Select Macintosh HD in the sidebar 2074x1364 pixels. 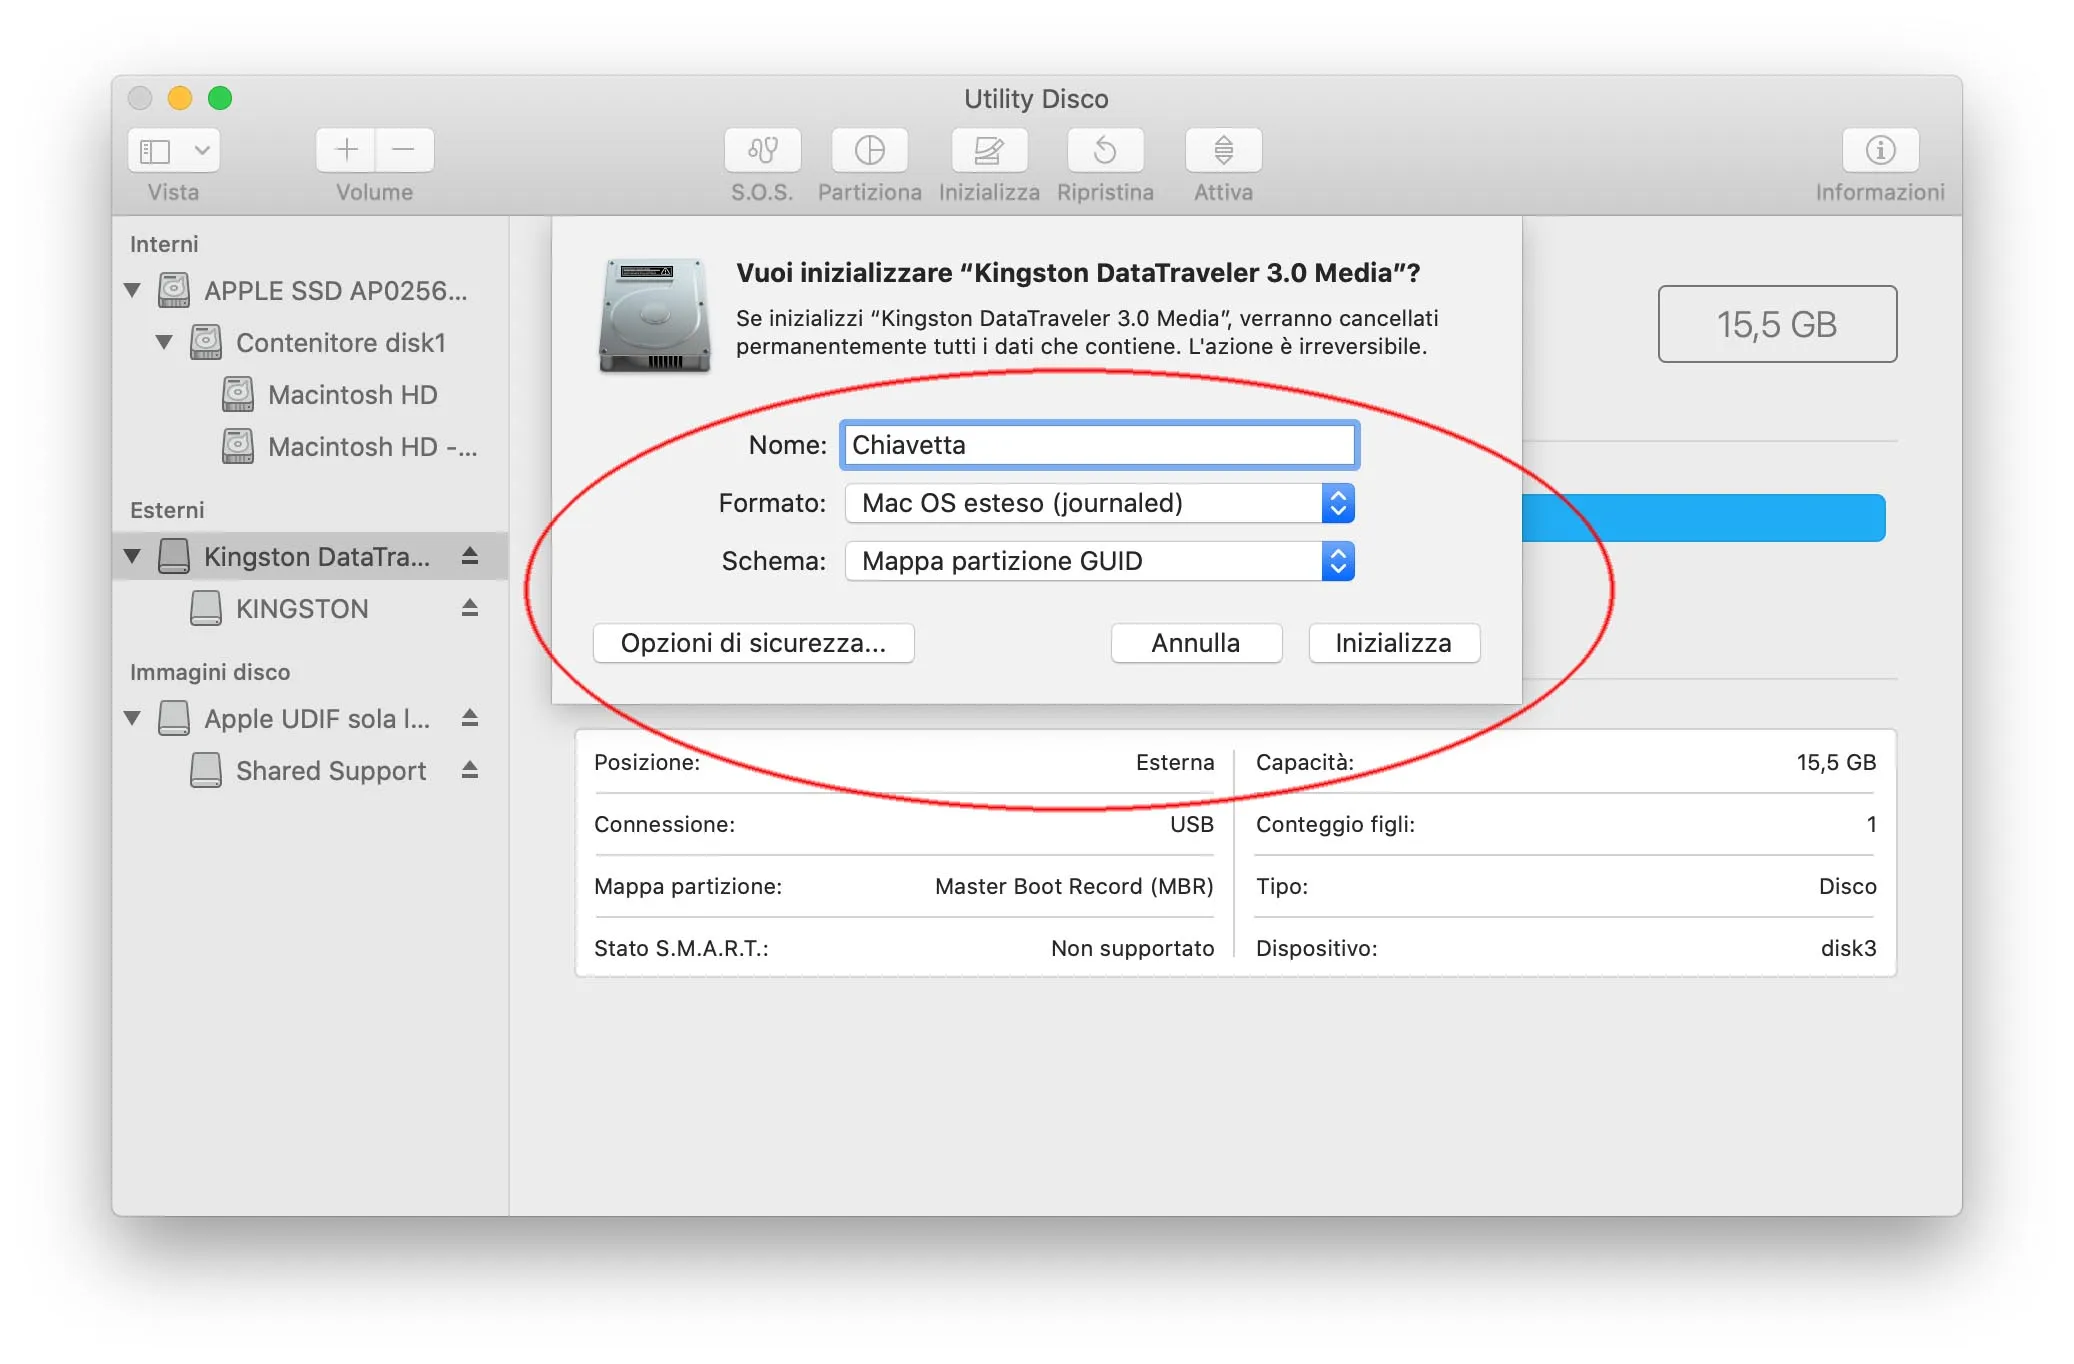(x=354, y=394)
